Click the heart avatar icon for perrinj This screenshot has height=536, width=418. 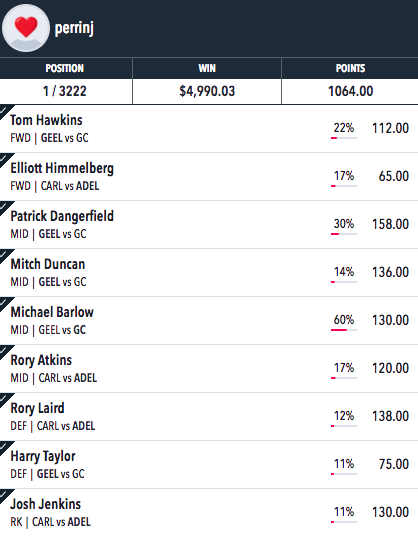[x=26, y=28]
